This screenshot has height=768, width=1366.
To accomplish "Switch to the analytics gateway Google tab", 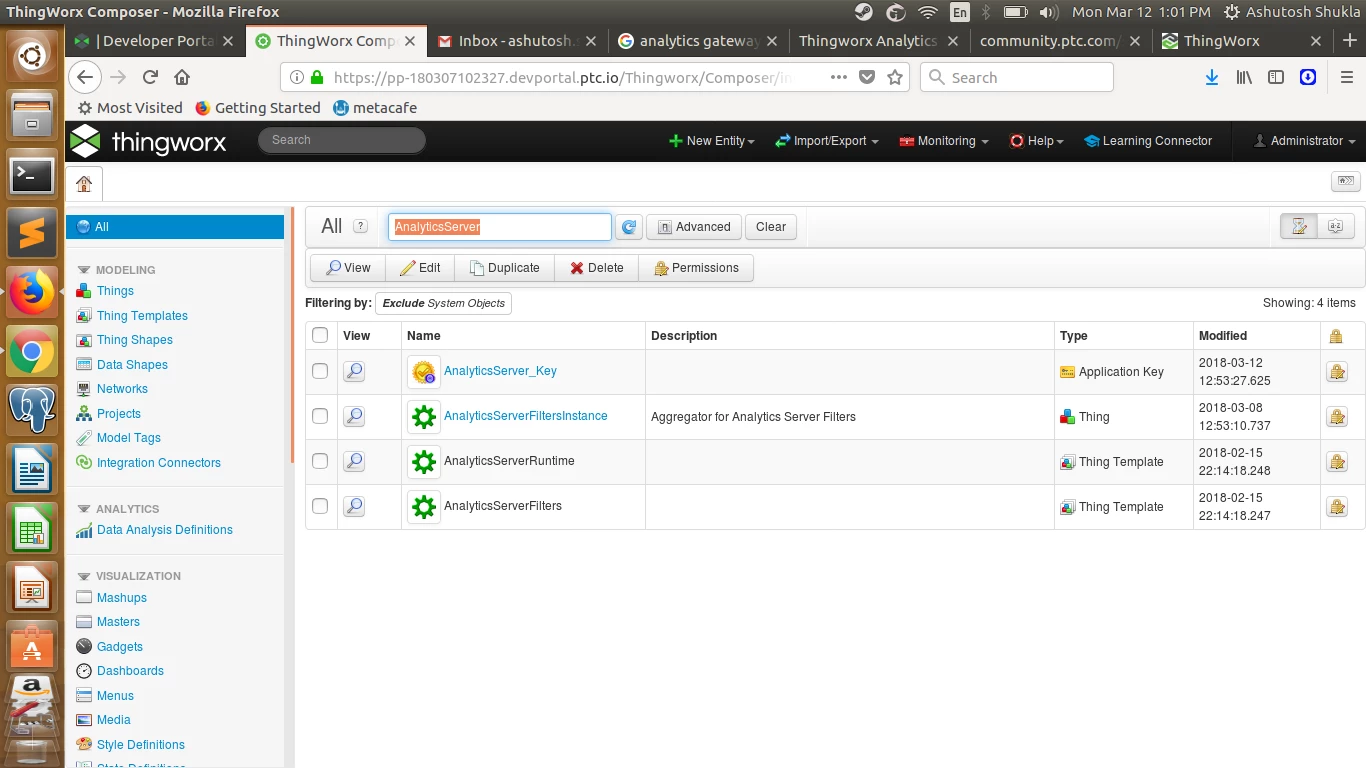I will (x=698, y=41).
